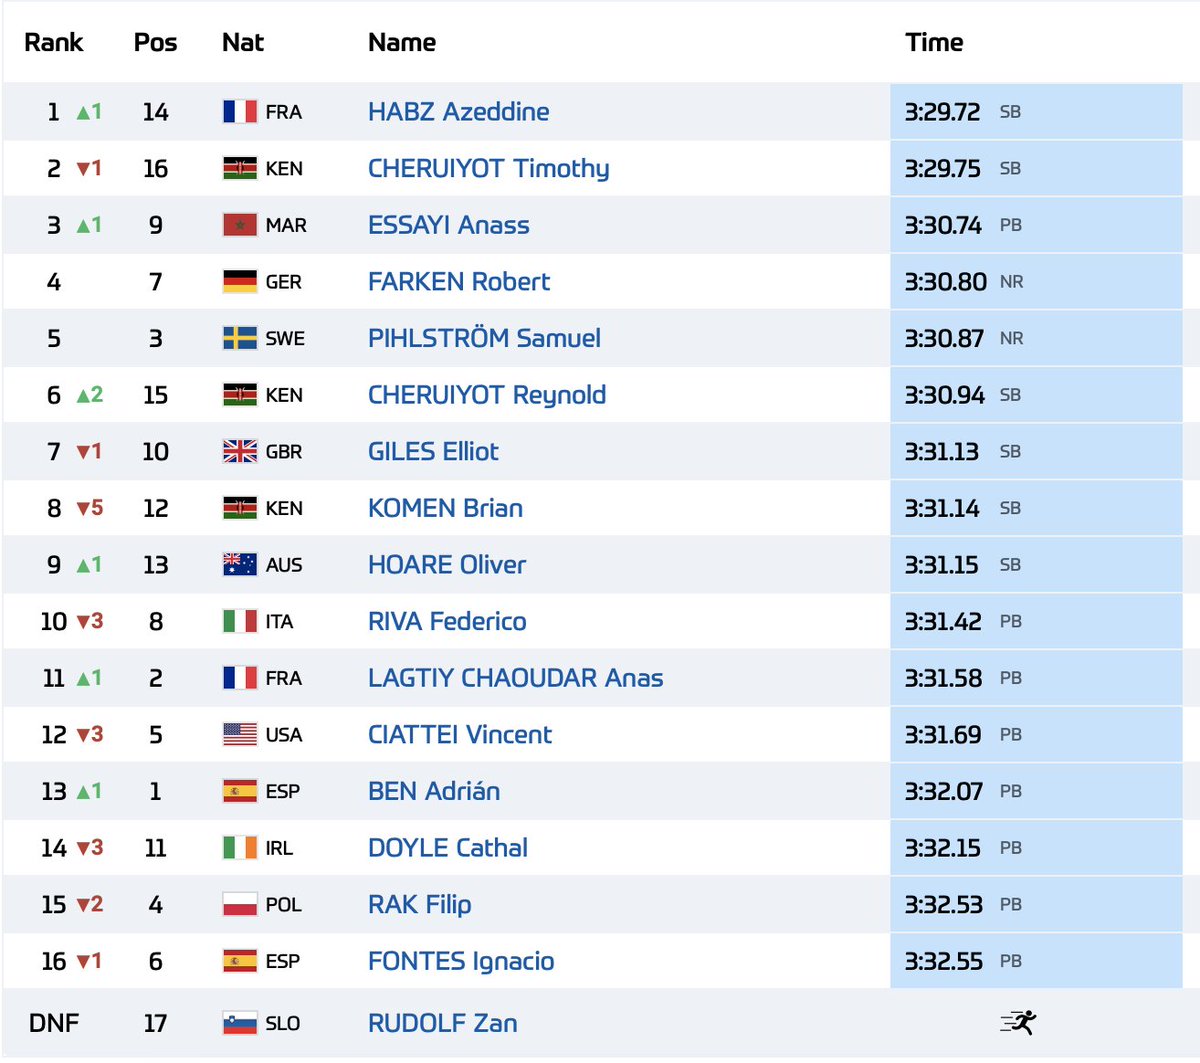The width and height of the screenshot is (1200, 1063).
Task: Click the Spanish flag in BEN Adrián's row
Action: point(240,791)
